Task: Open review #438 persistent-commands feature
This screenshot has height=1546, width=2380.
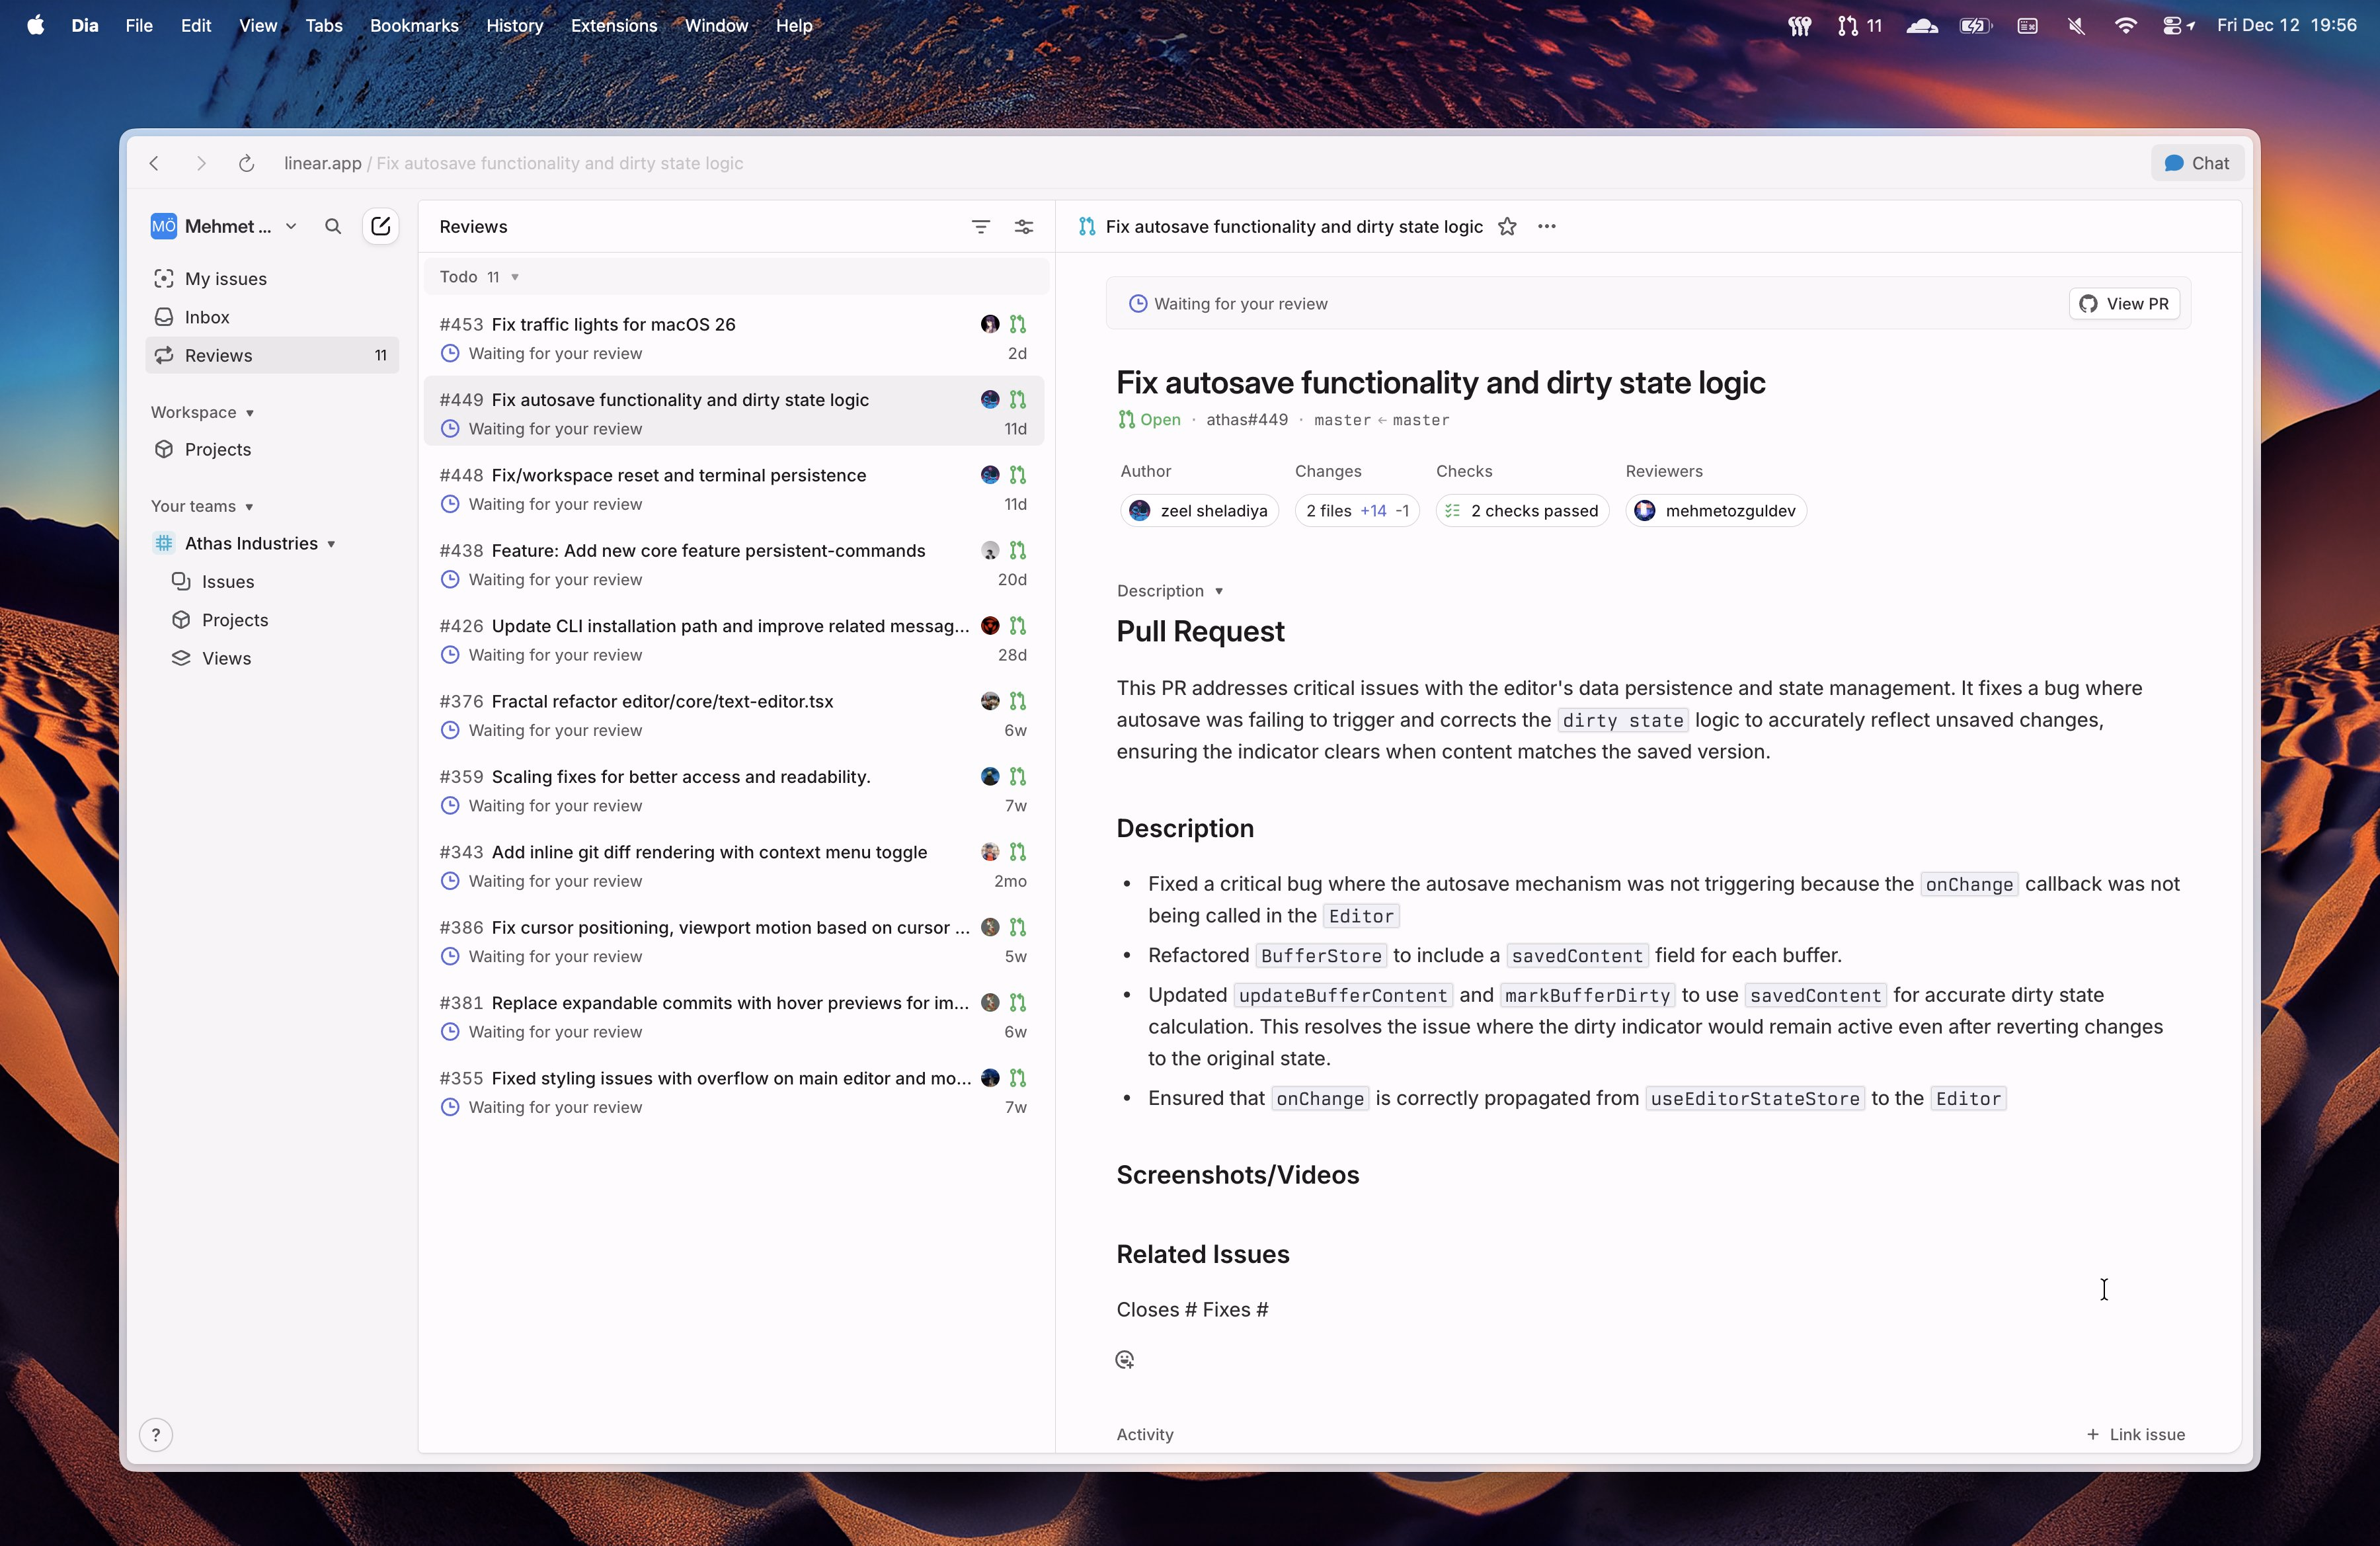Action: pos(734,565)
